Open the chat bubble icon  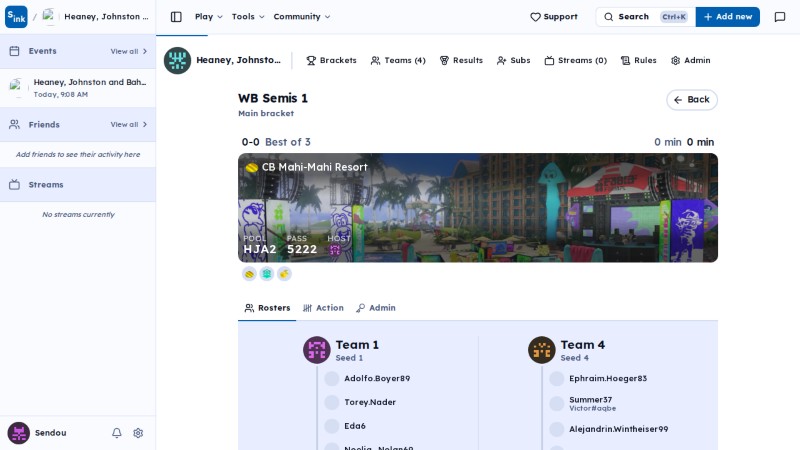780,17
